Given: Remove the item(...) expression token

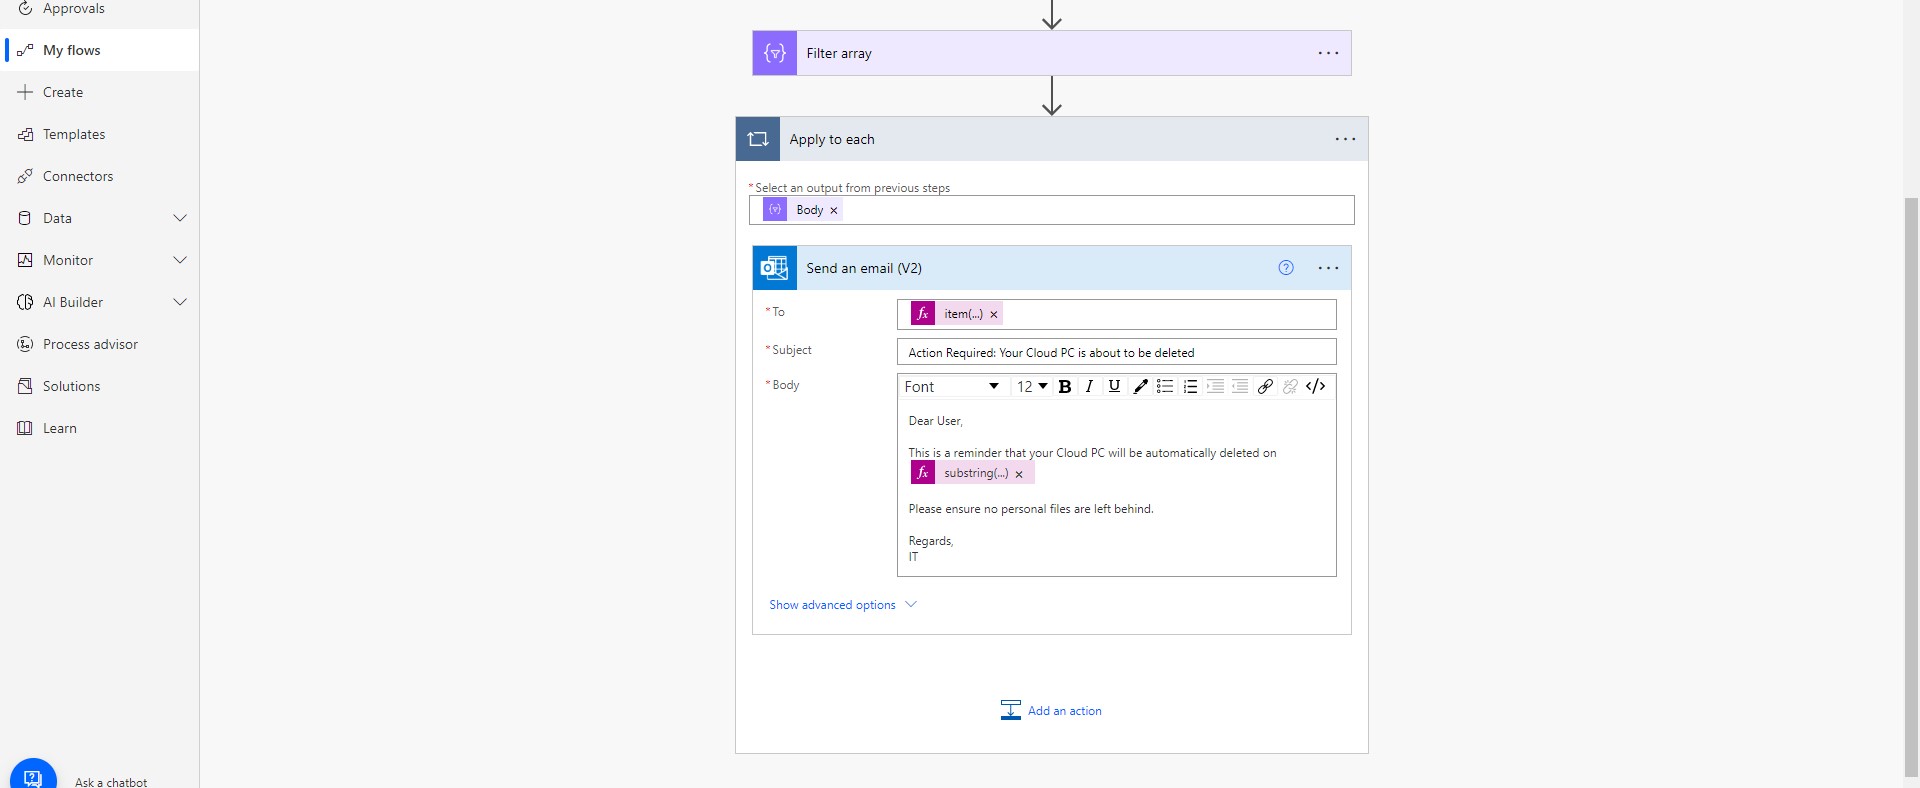Looking at the screenshot, I should (x=994, y=314).
